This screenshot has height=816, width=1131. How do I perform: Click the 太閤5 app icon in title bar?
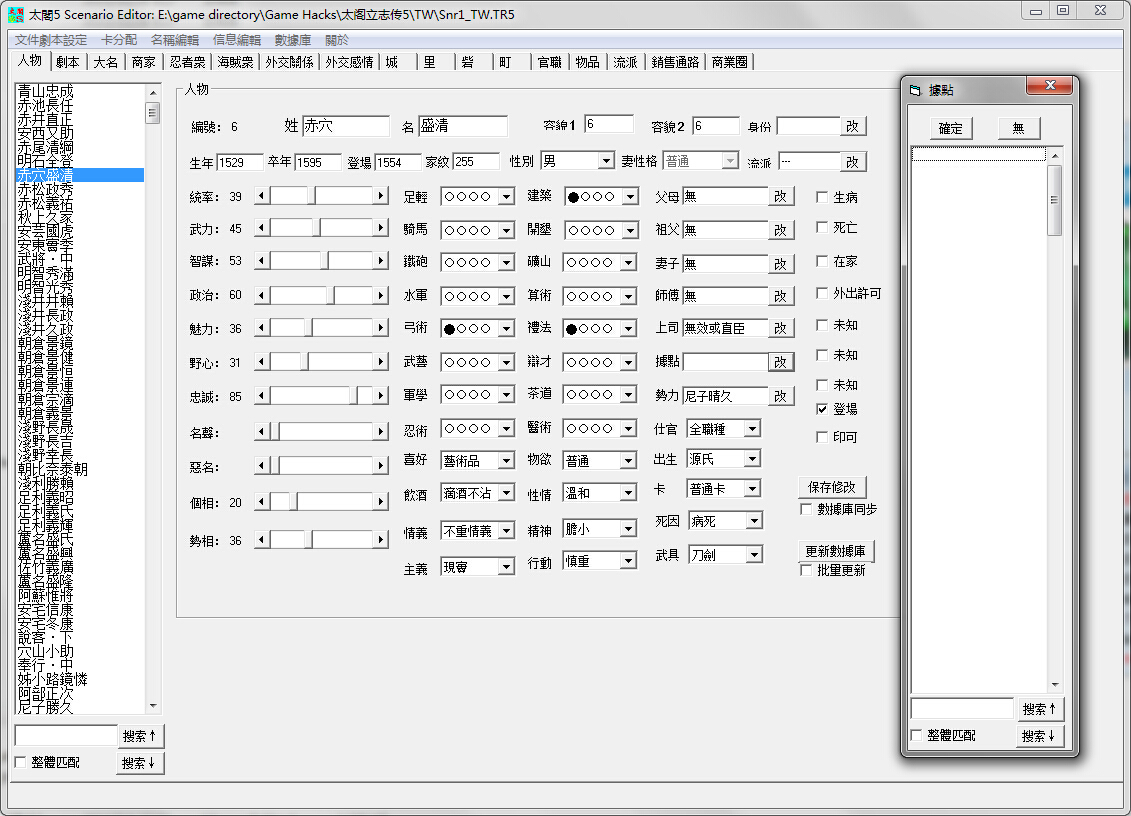click(x=15, y=14)
